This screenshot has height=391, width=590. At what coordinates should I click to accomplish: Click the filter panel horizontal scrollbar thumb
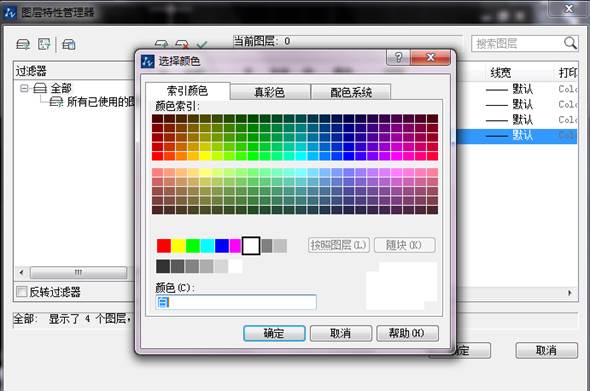pos(78,272)
